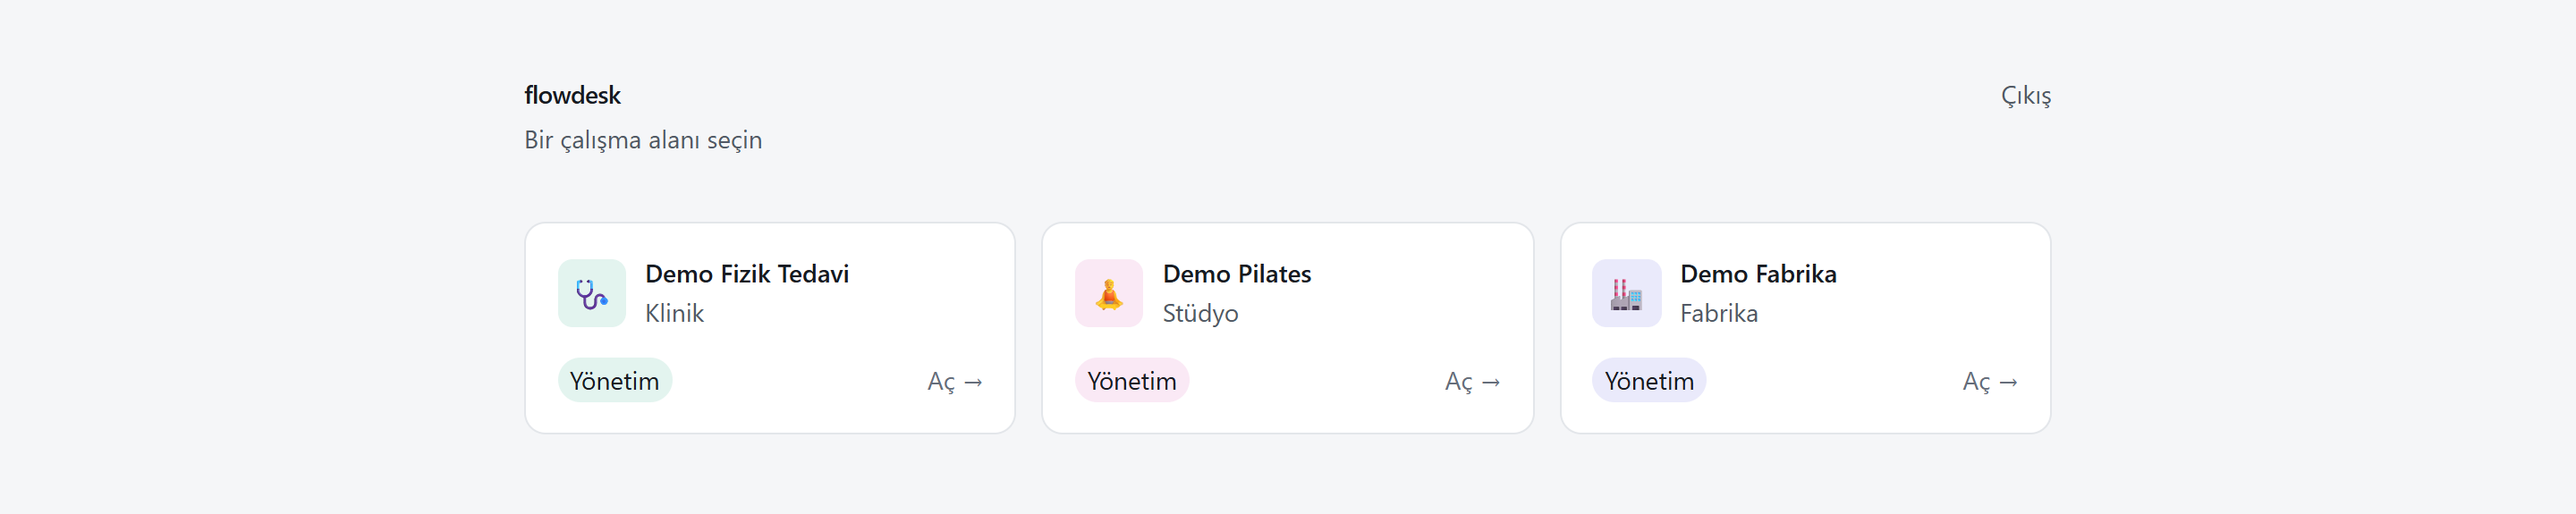Click the flowdesk logo text
The image size is (2576, 514).
[x=572, y=95]
